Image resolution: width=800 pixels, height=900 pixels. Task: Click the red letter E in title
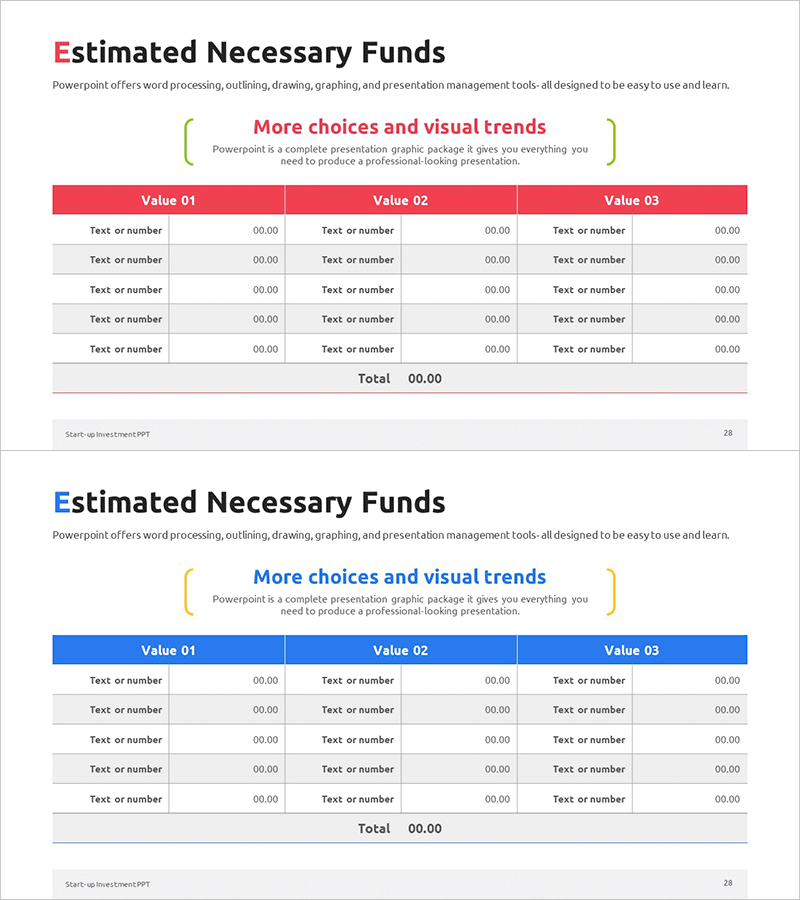click(61, 52)
